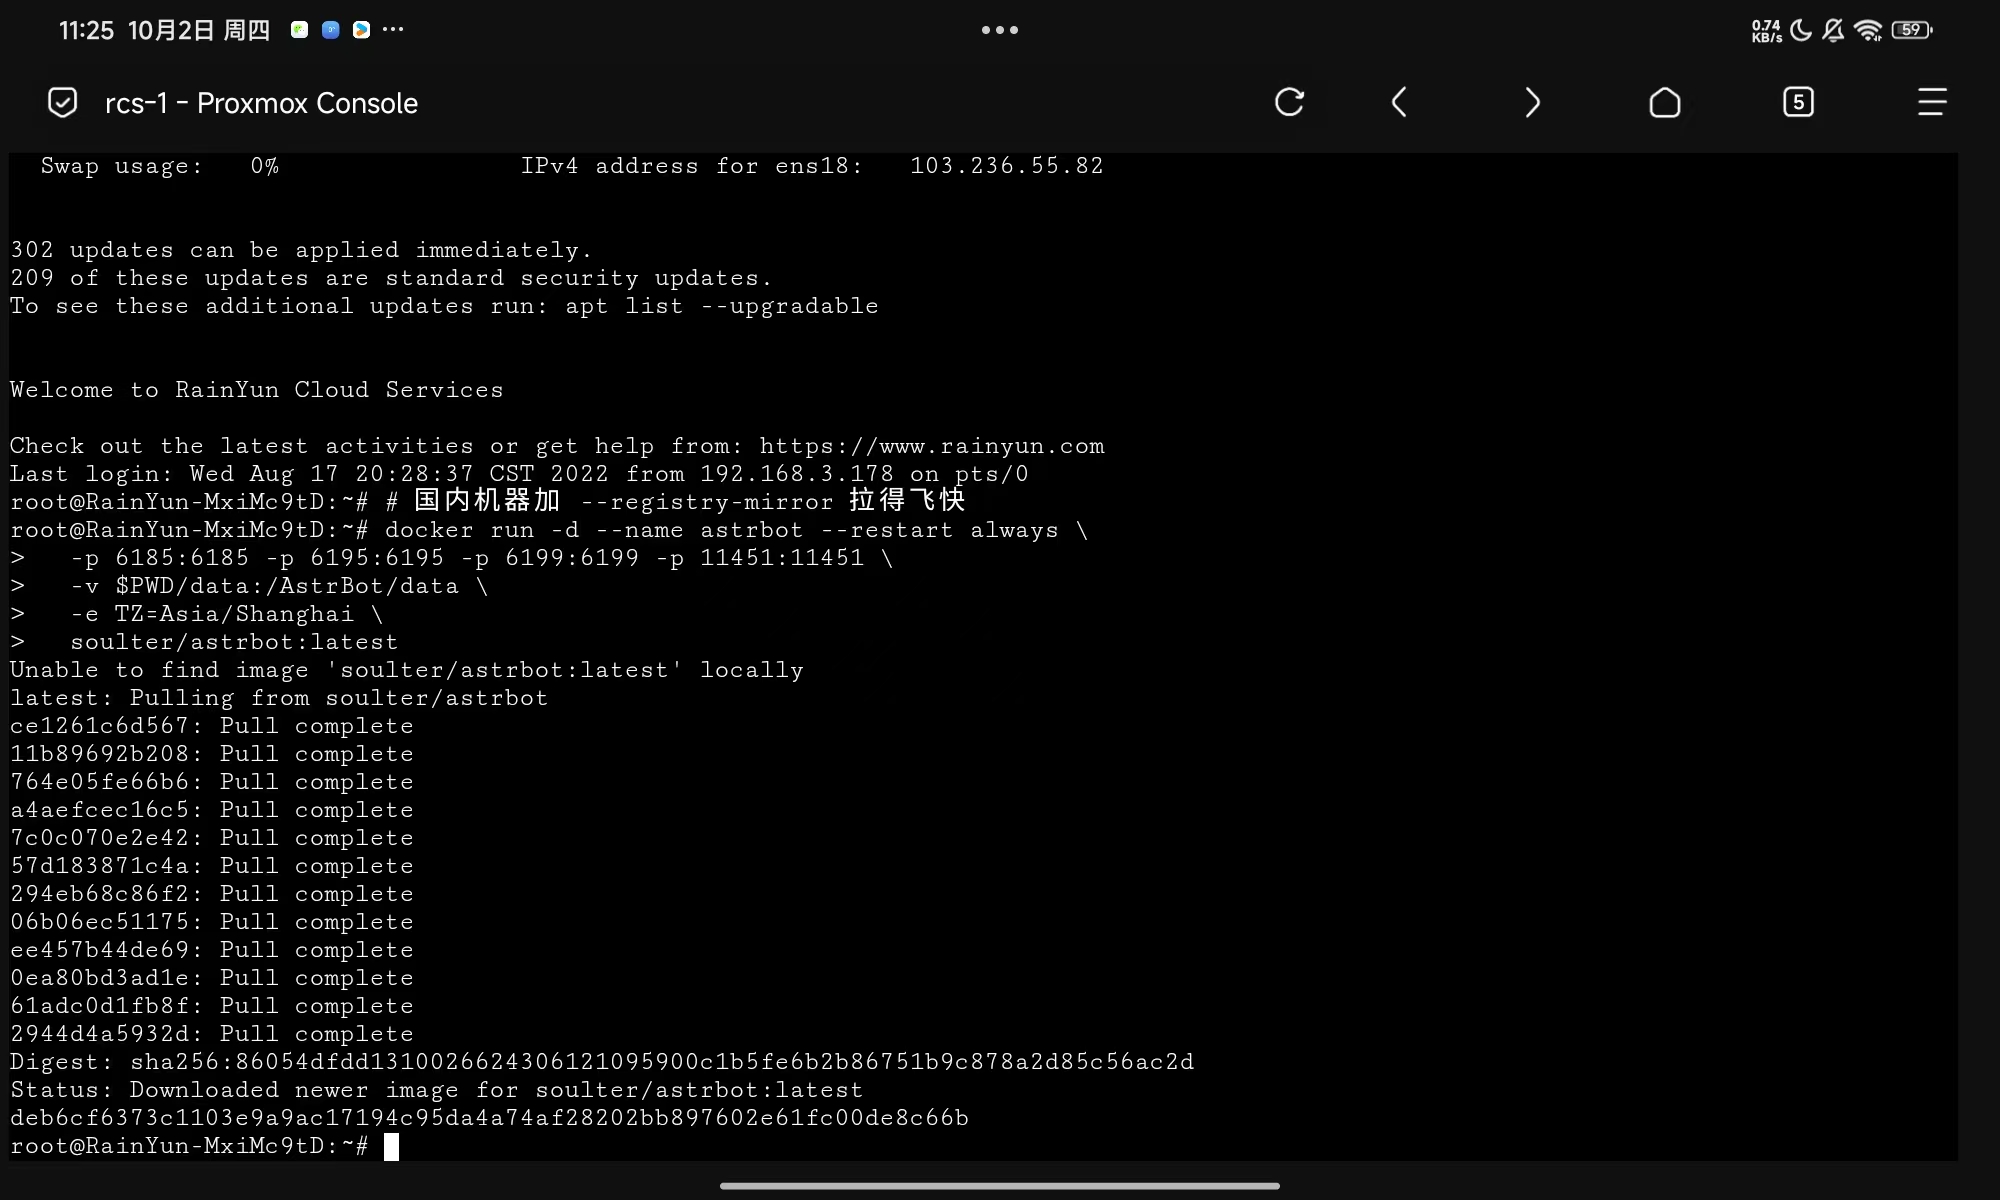
Task: Tap the three-dot handle at top center
Action: (1000, 30)
